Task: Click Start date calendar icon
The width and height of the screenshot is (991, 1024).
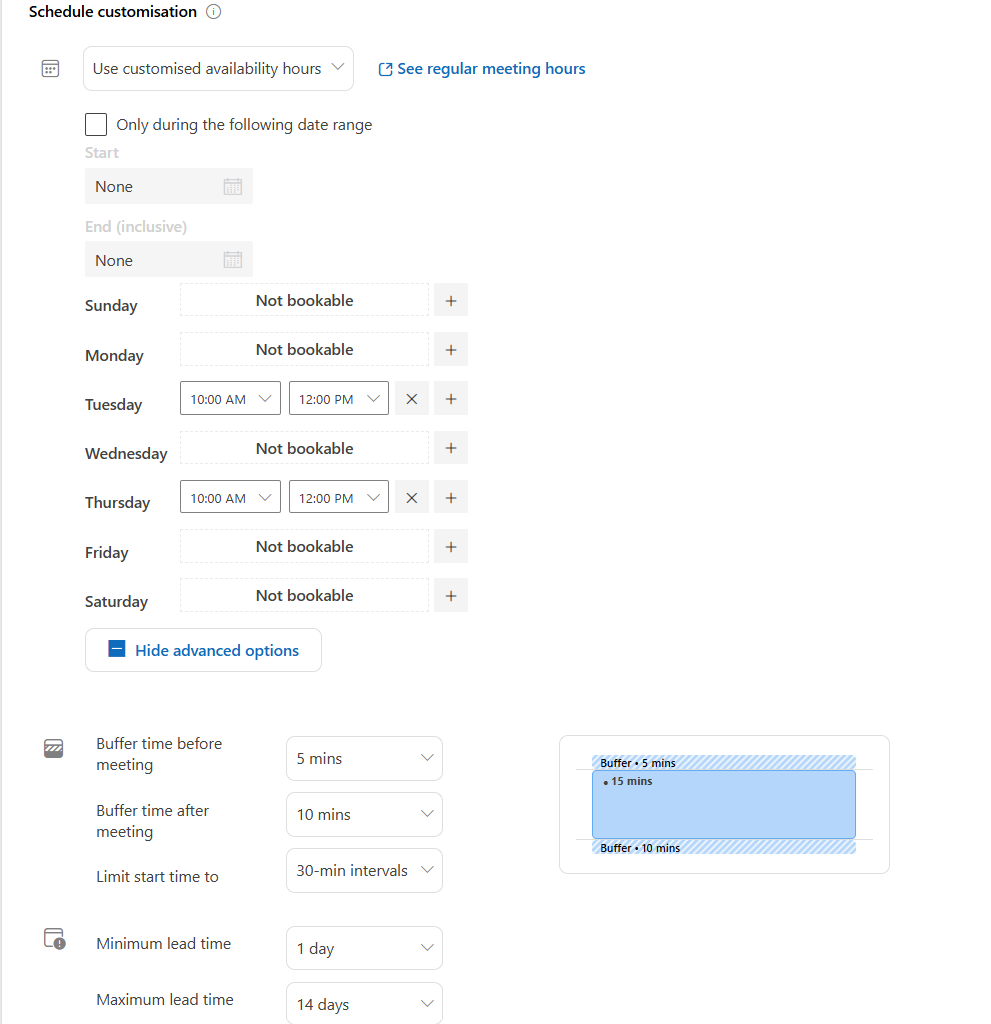Action: pyautogui.click(x=232, y=186)
